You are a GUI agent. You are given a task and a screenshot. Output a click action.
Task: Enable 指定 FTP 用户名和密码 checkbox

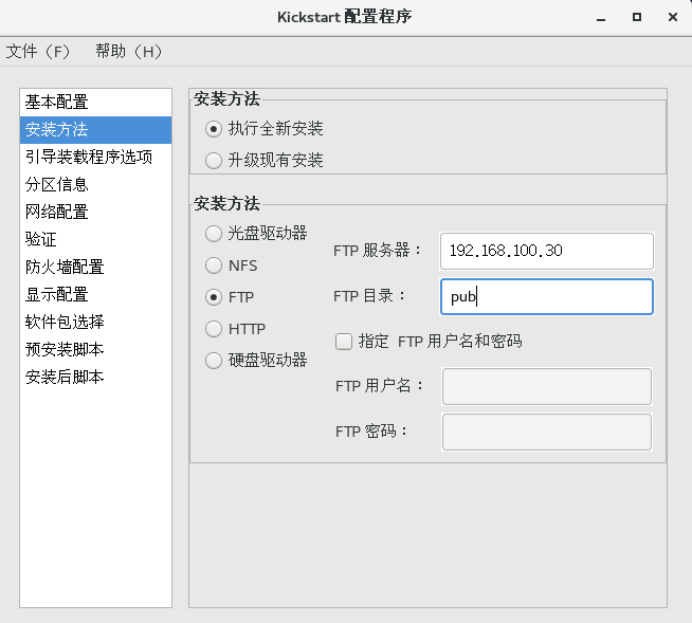pos(344,342)
